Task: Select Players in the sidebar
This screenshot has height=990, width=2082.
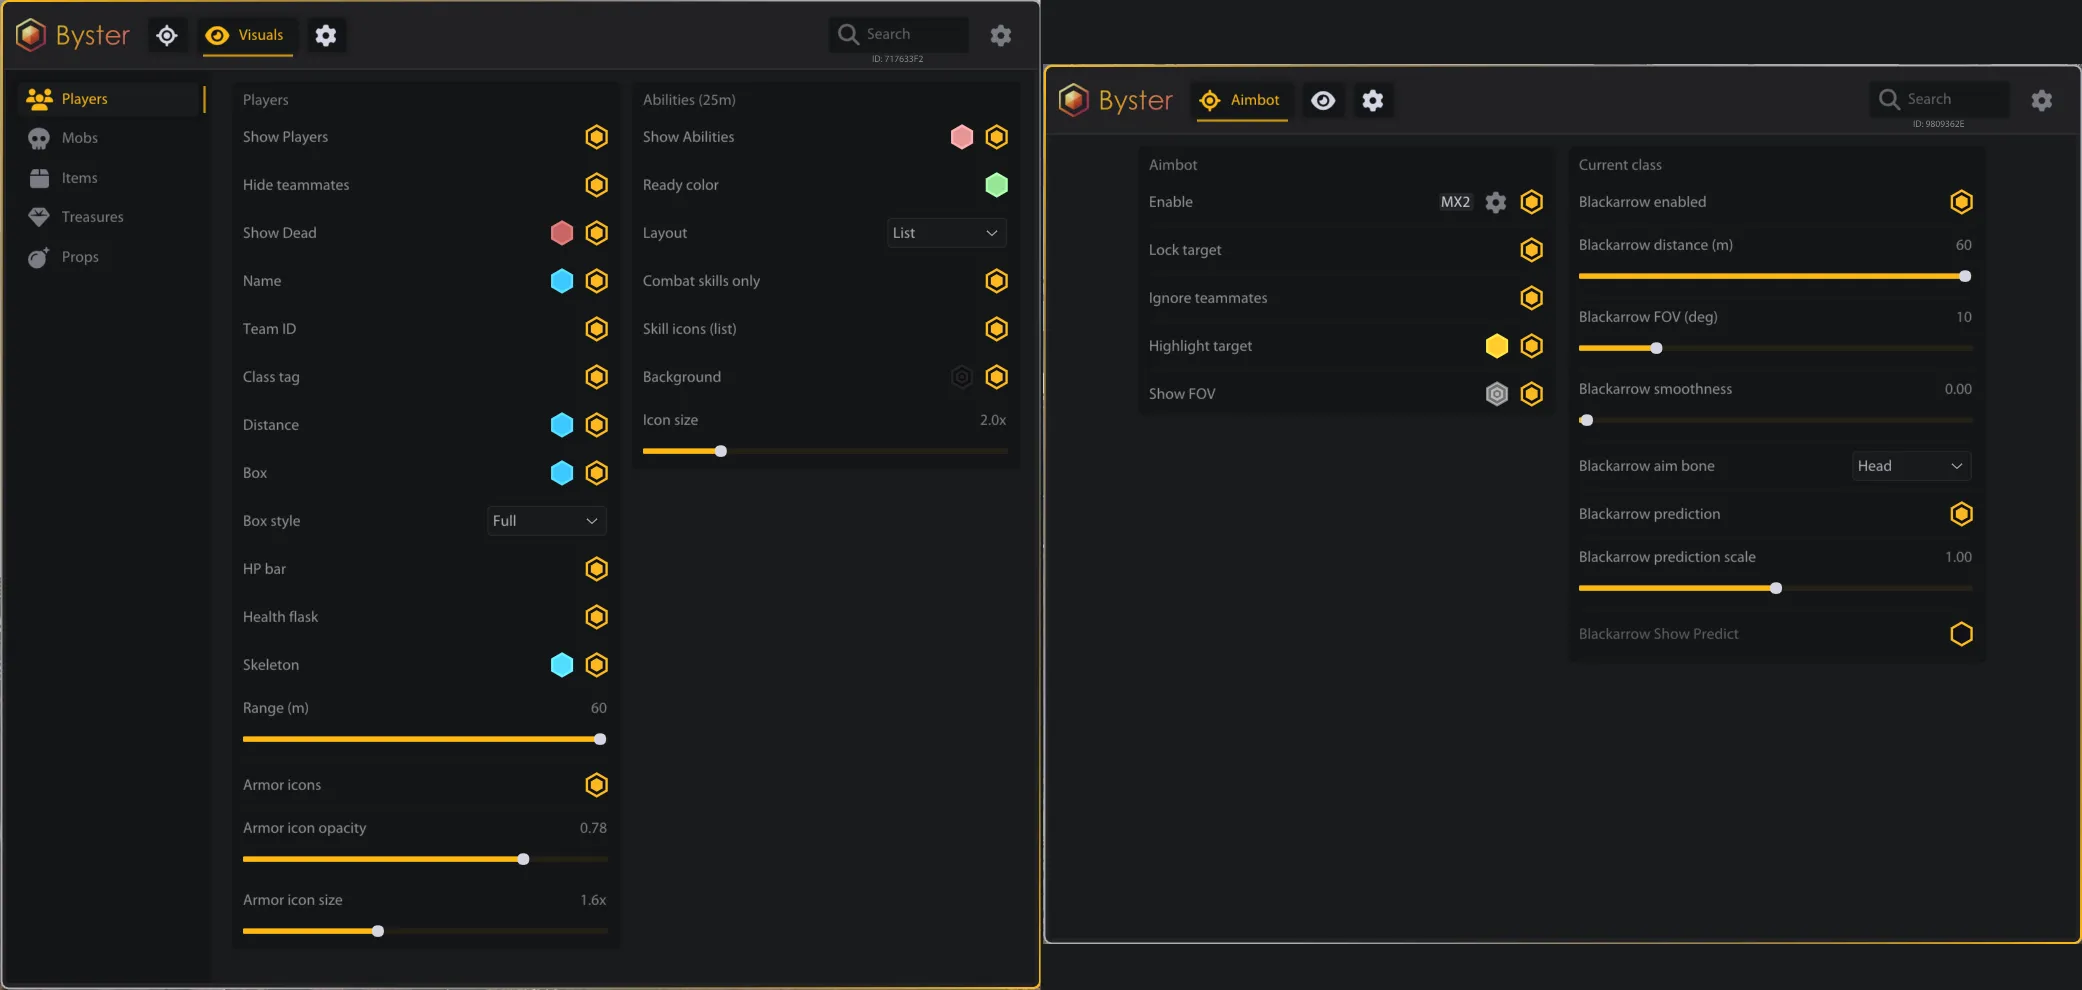Action: tap(112, 99)
